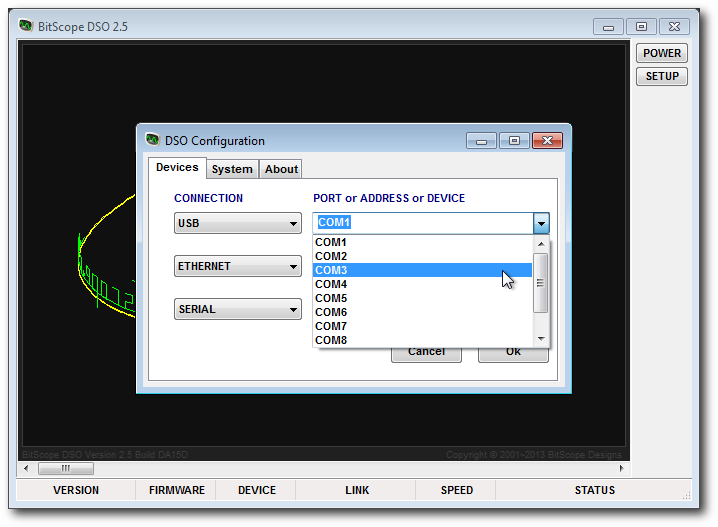This screenshot has height=527, width=718.
Task: Expand the ETHERNET connection dropdown
Action: 238,266
